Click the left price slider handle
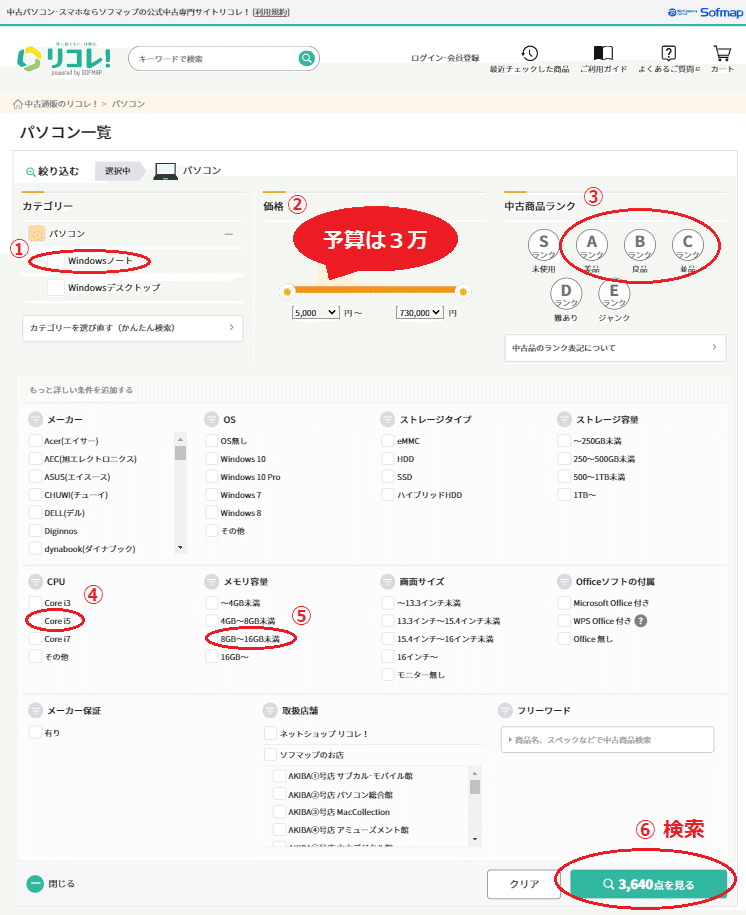The width and height of the screenshot is (746, 915). 287,292
